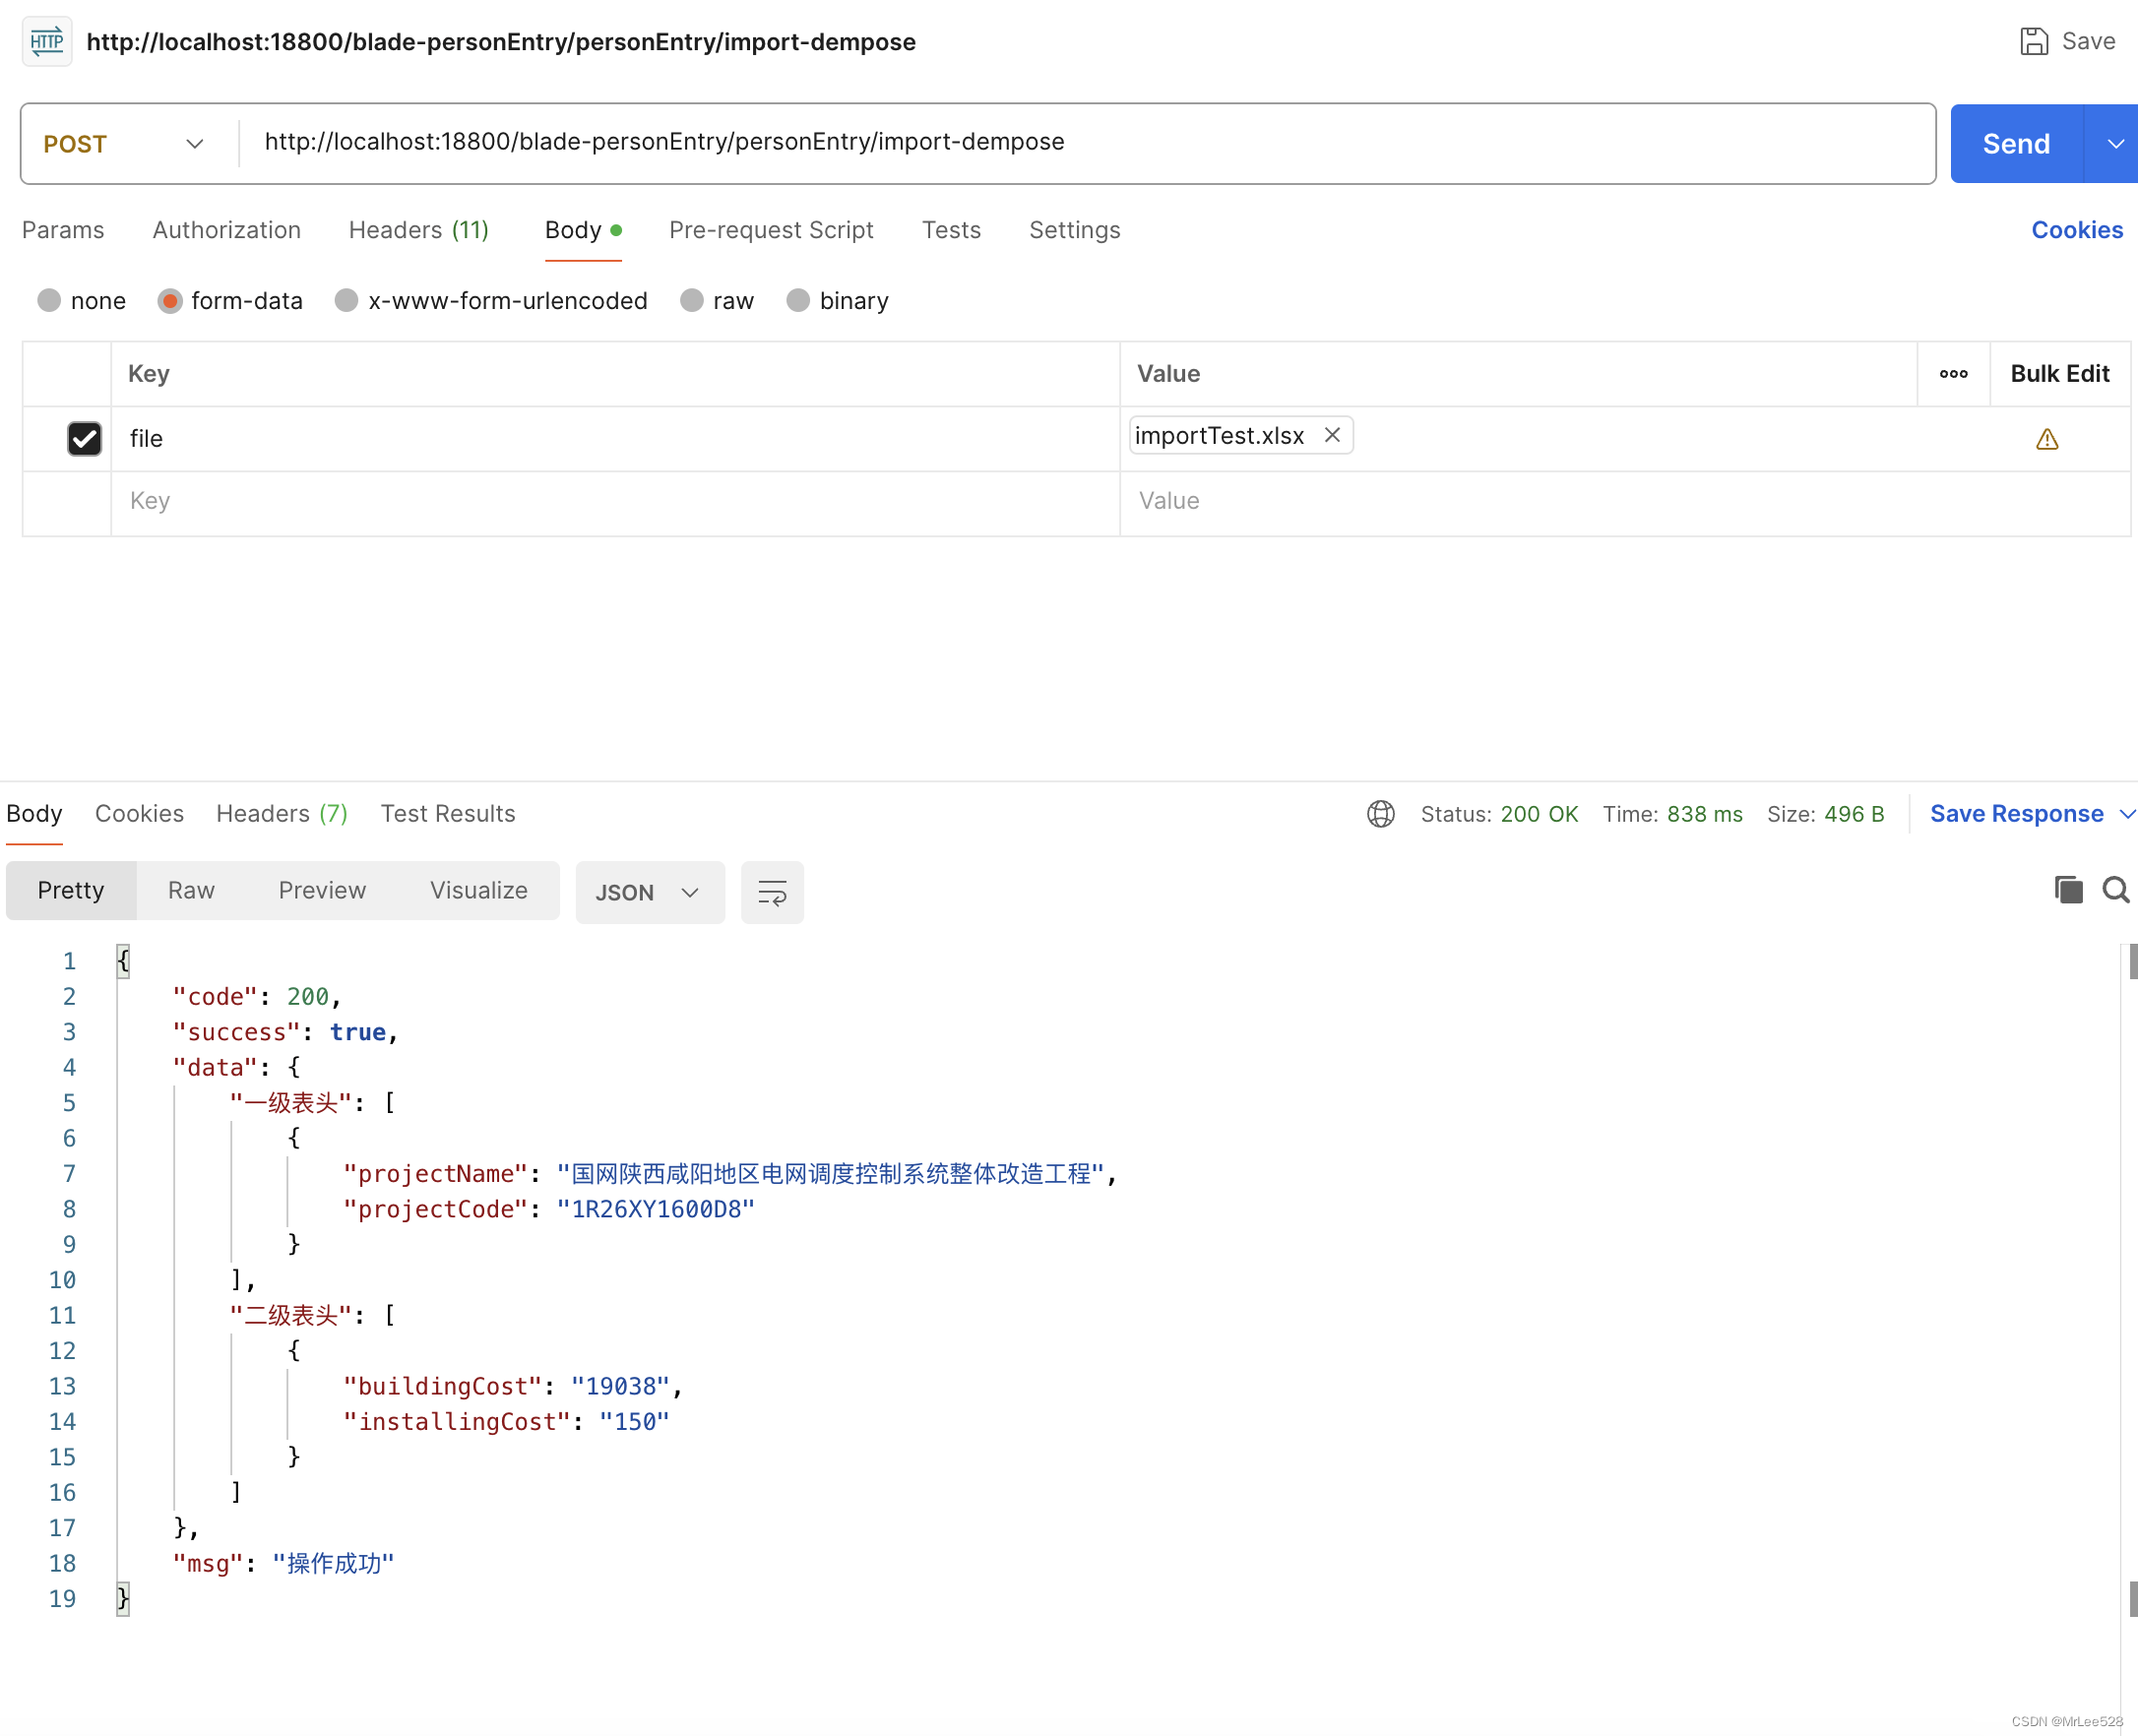Copy the response body

coord(2067,889)
